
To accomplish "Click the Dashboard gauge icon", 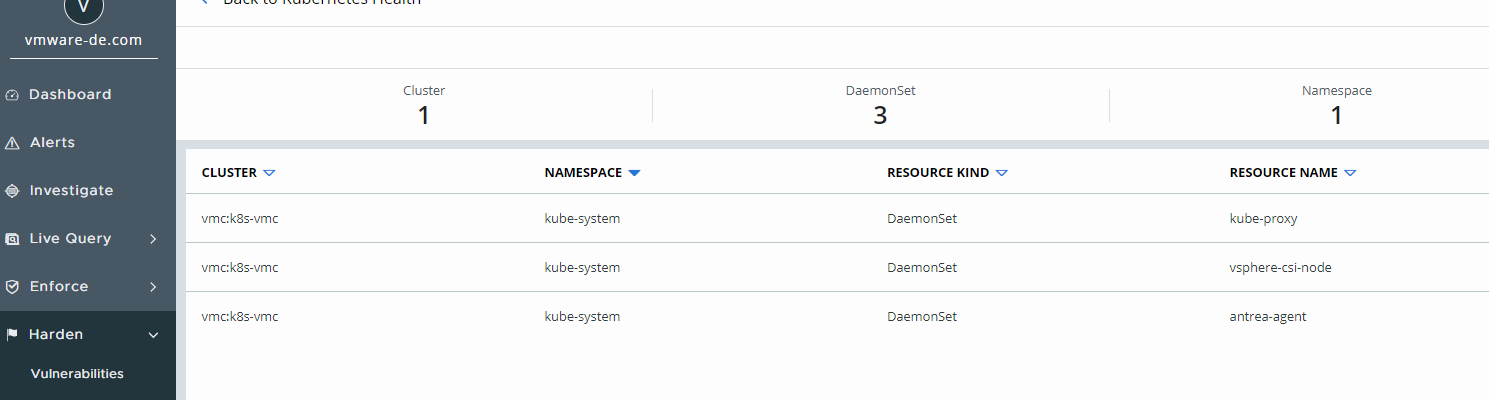I will [x=12, y=95].
